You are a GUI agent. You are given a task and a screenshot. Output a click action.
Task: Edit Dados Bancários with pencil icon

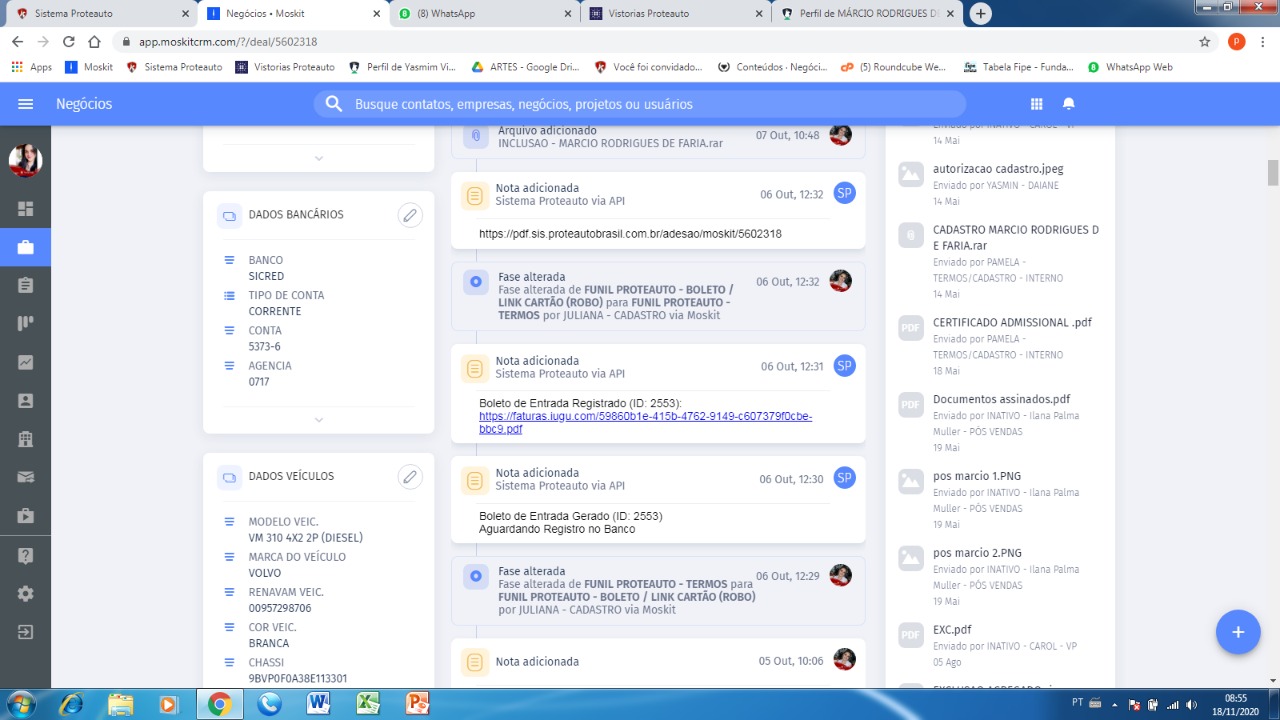coord(409,215)
